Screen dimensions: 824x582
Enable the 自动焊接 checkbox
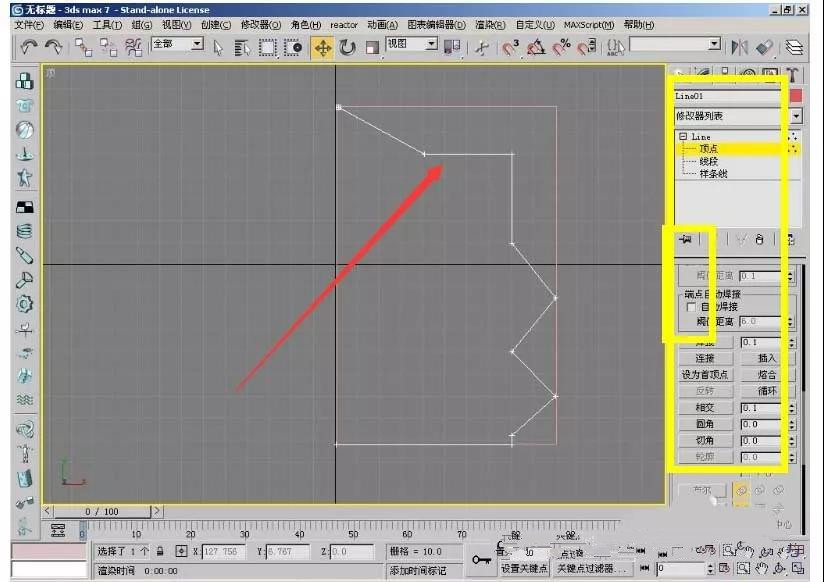tap(691, 307)
